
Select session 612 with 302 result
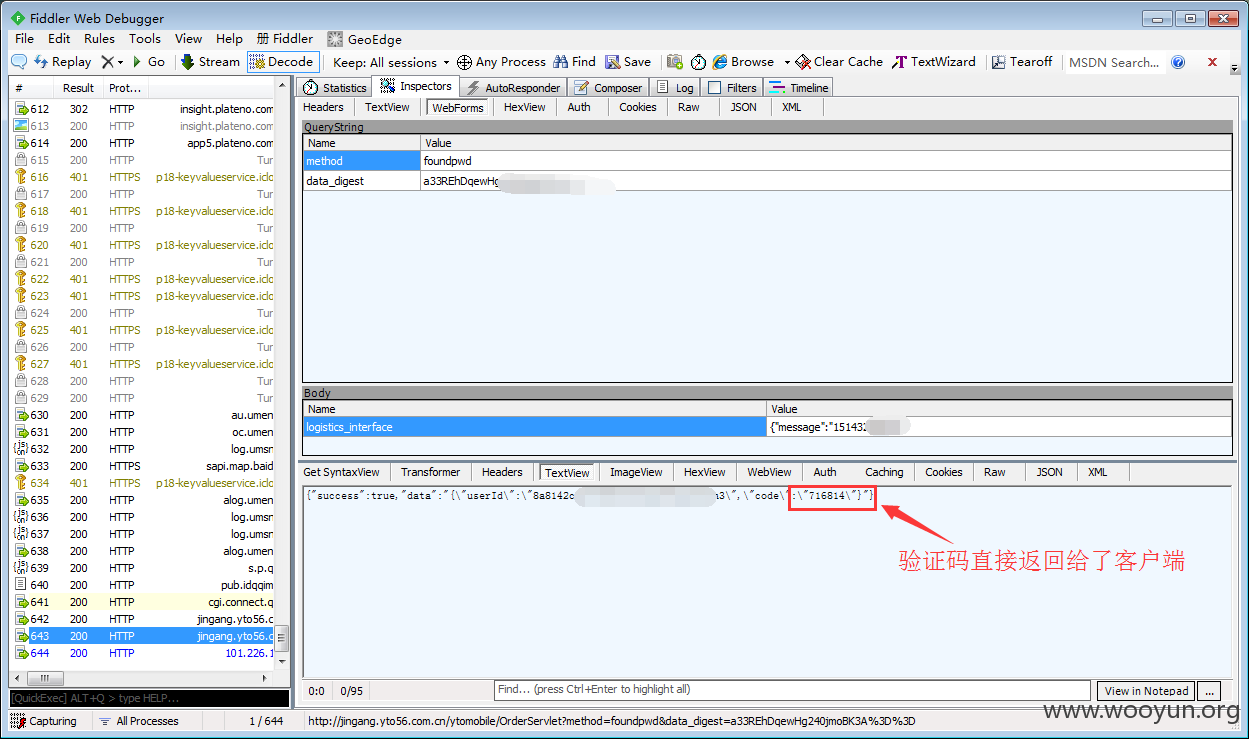pos(143,109)
